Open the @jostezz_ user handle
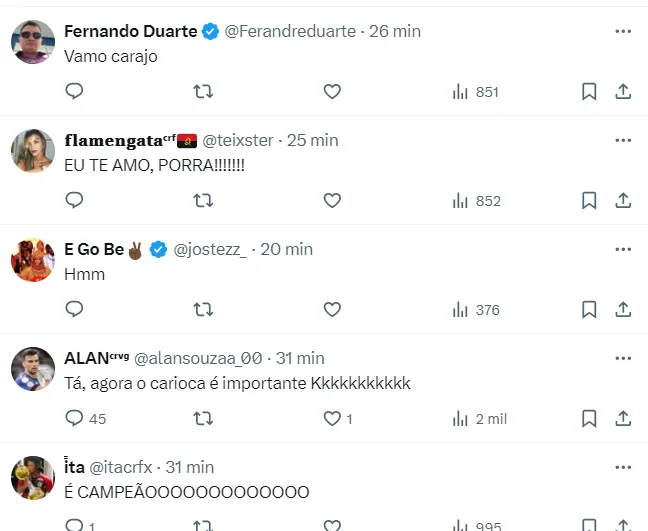The height and width of the screenshot is (531, 648). [x=212, y=249]
